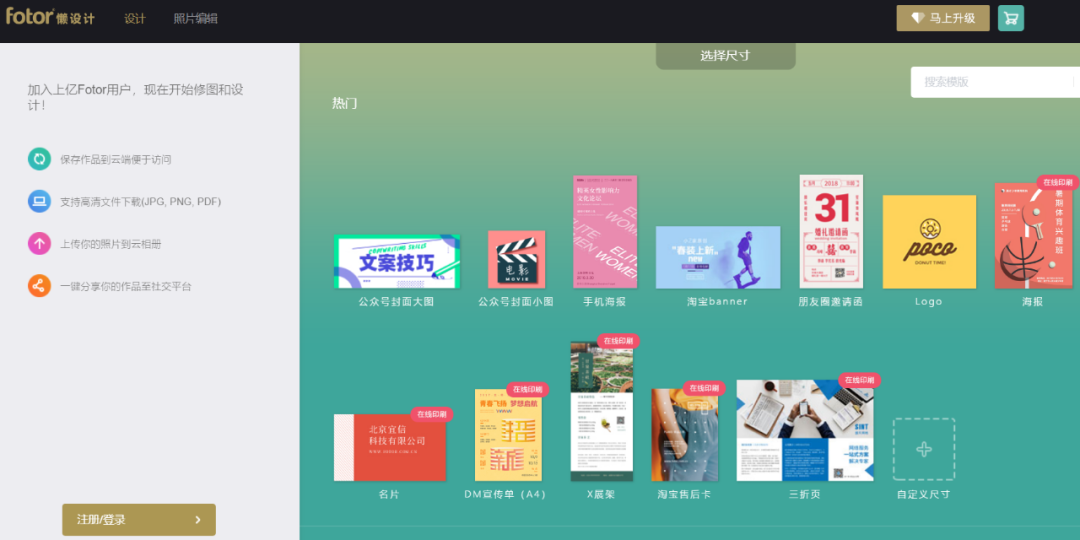The width and height of the screenshot is (1080, 540).
Task: Click the Fotor 懒设计 logo
Action: coord(50,17)
